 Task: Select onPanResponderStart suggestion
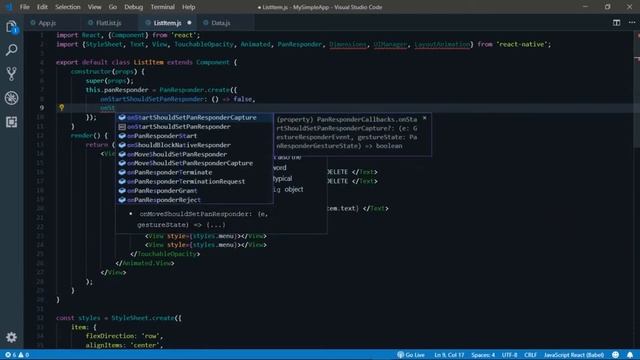coord(194,136)
